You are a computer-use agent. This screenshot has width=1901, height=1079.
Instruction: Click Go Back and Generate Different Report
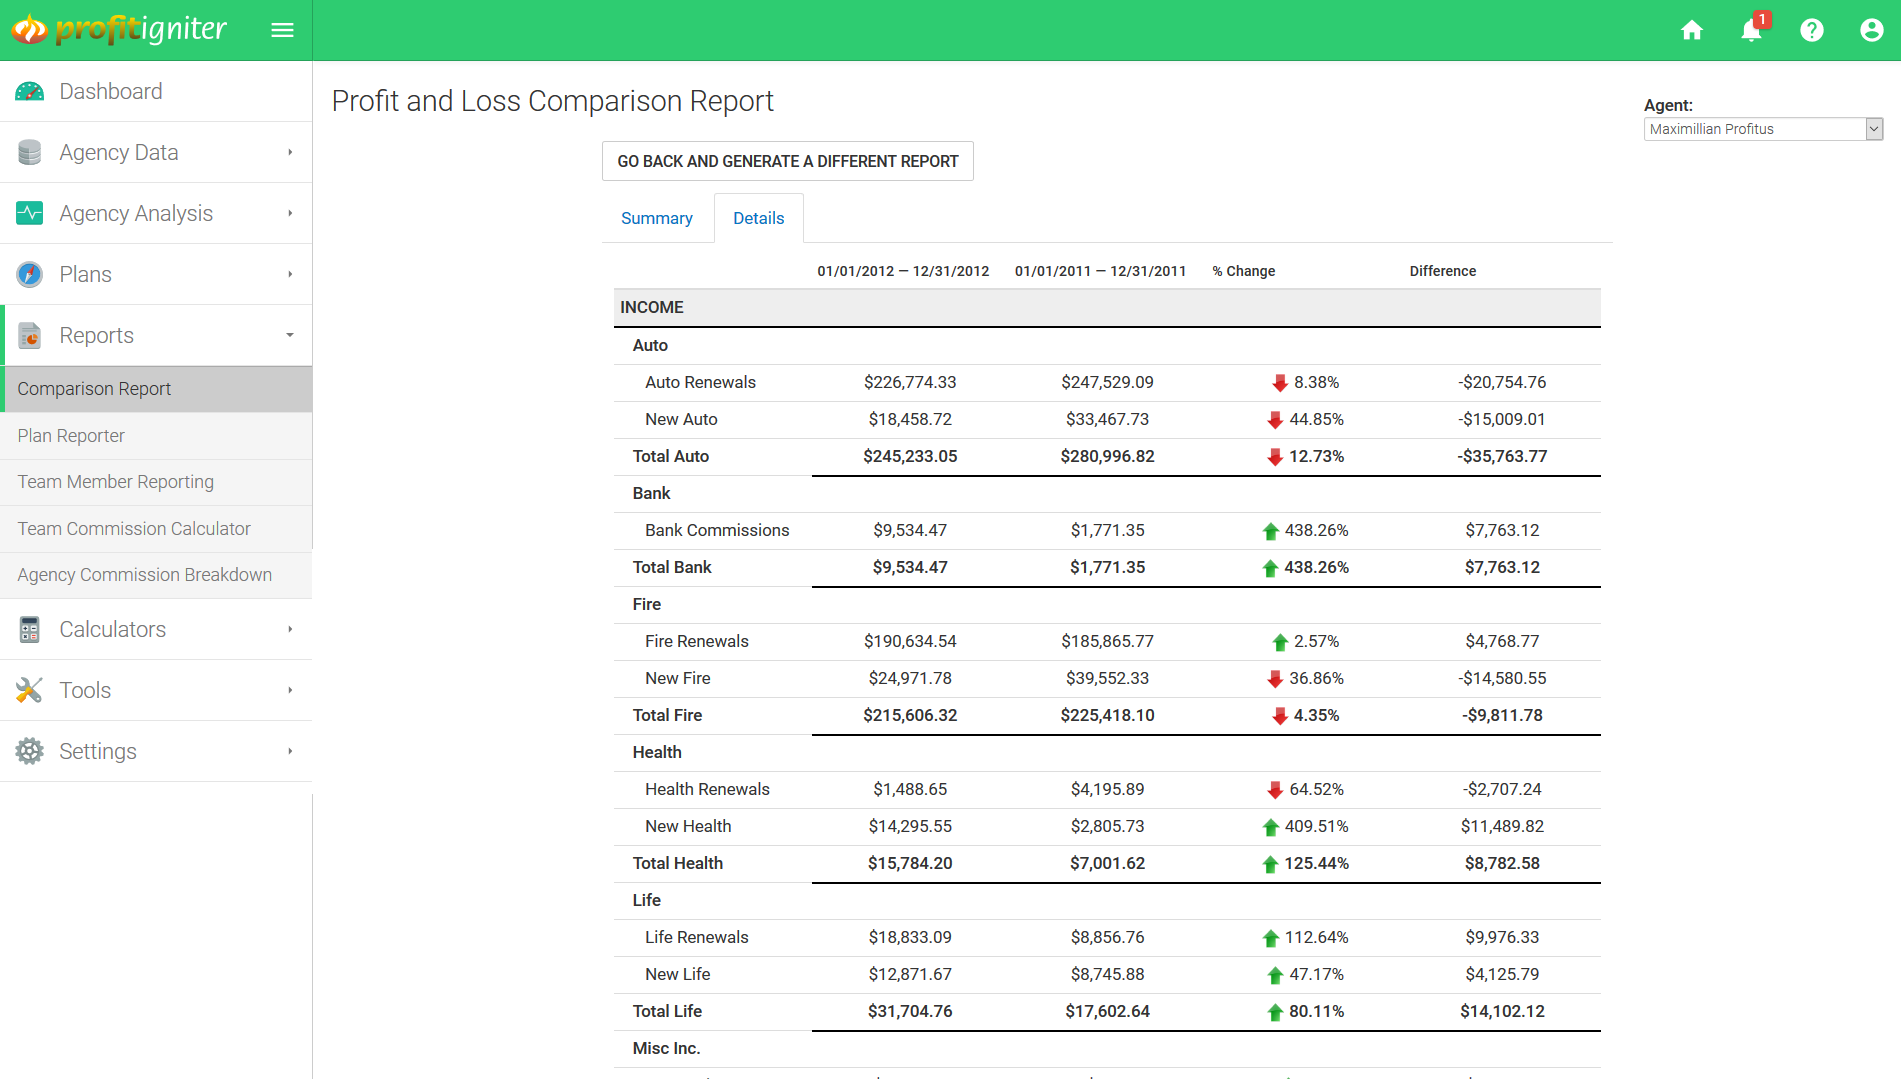point(787,161)
